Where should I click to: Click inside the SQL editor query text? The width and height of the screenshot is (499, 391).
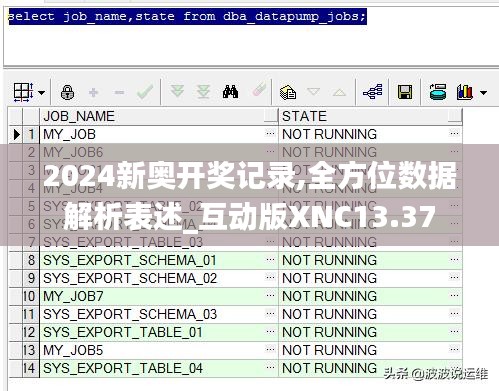pos(187,16)
